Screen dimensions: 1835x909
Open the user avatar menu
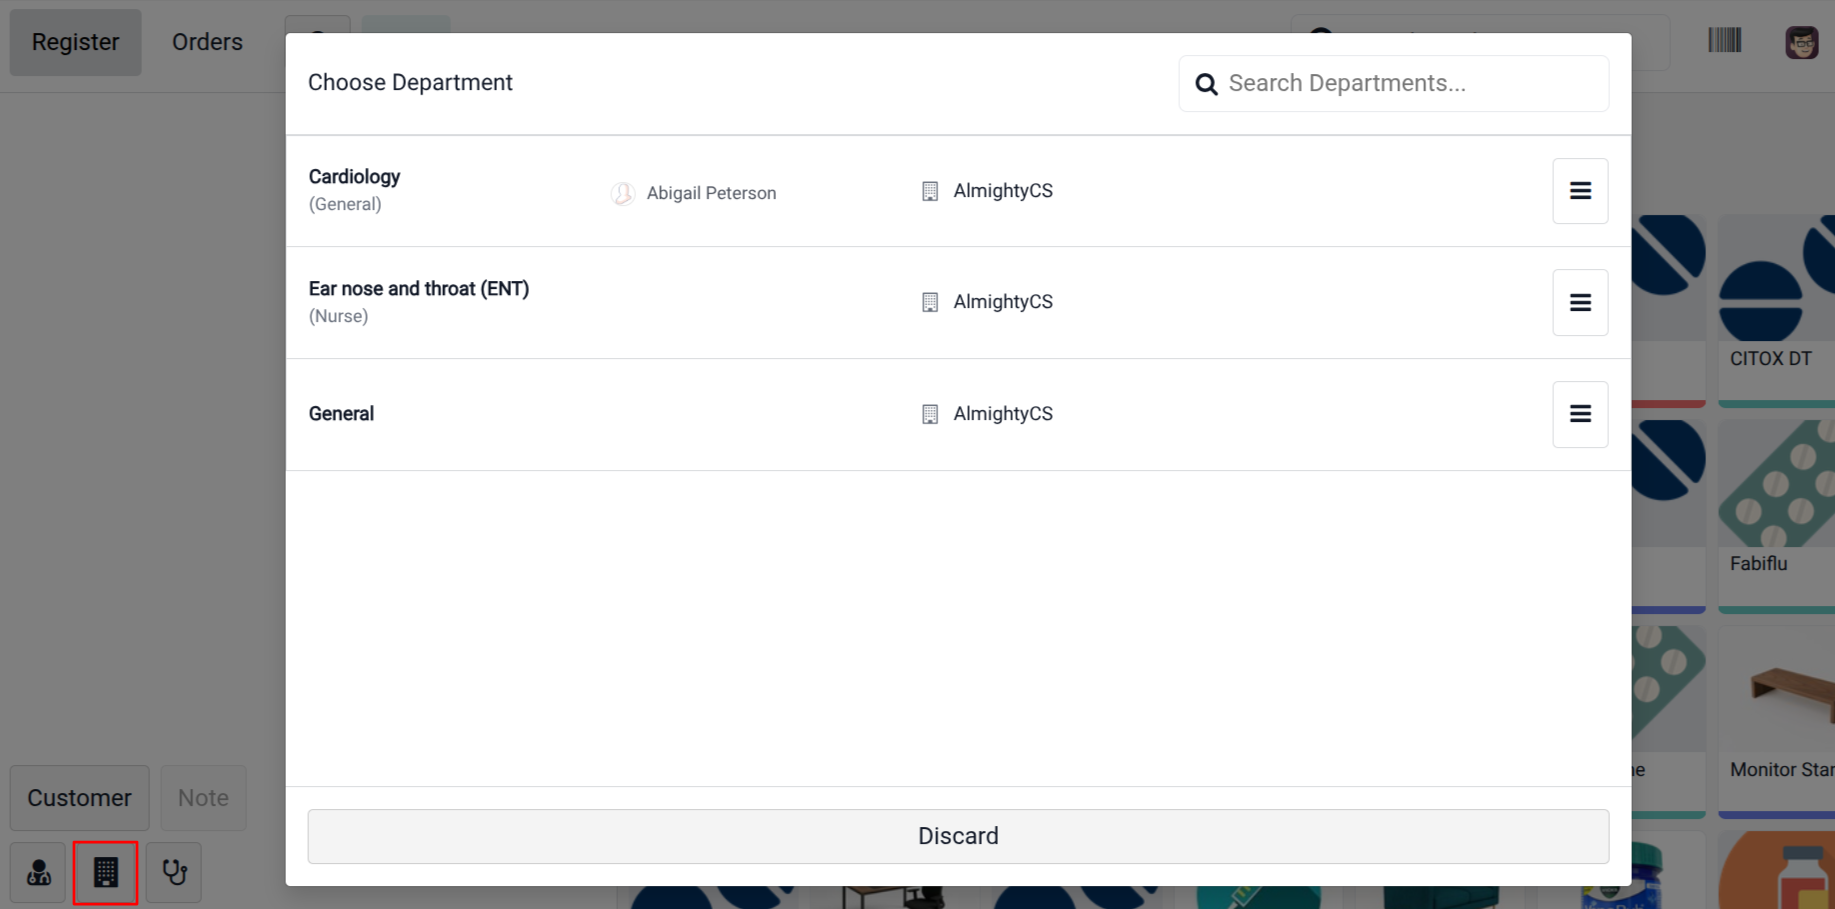coord(1801,42)
